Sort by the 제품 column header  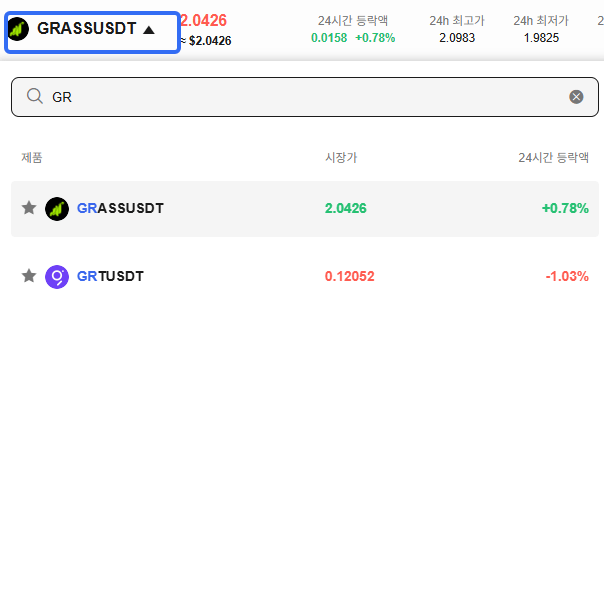[32, 157]
